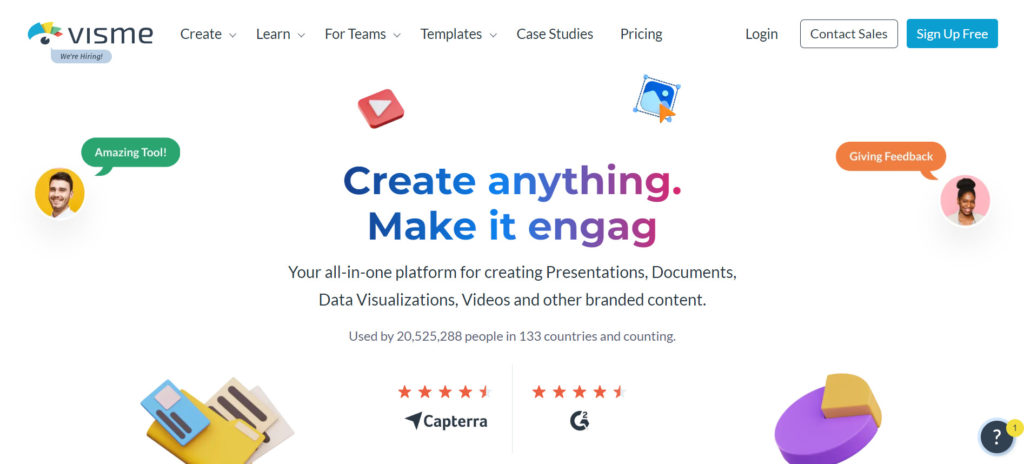Click the blue image placeholder icon
This screenshot has width=1024, height=464.
click(657, 98)
